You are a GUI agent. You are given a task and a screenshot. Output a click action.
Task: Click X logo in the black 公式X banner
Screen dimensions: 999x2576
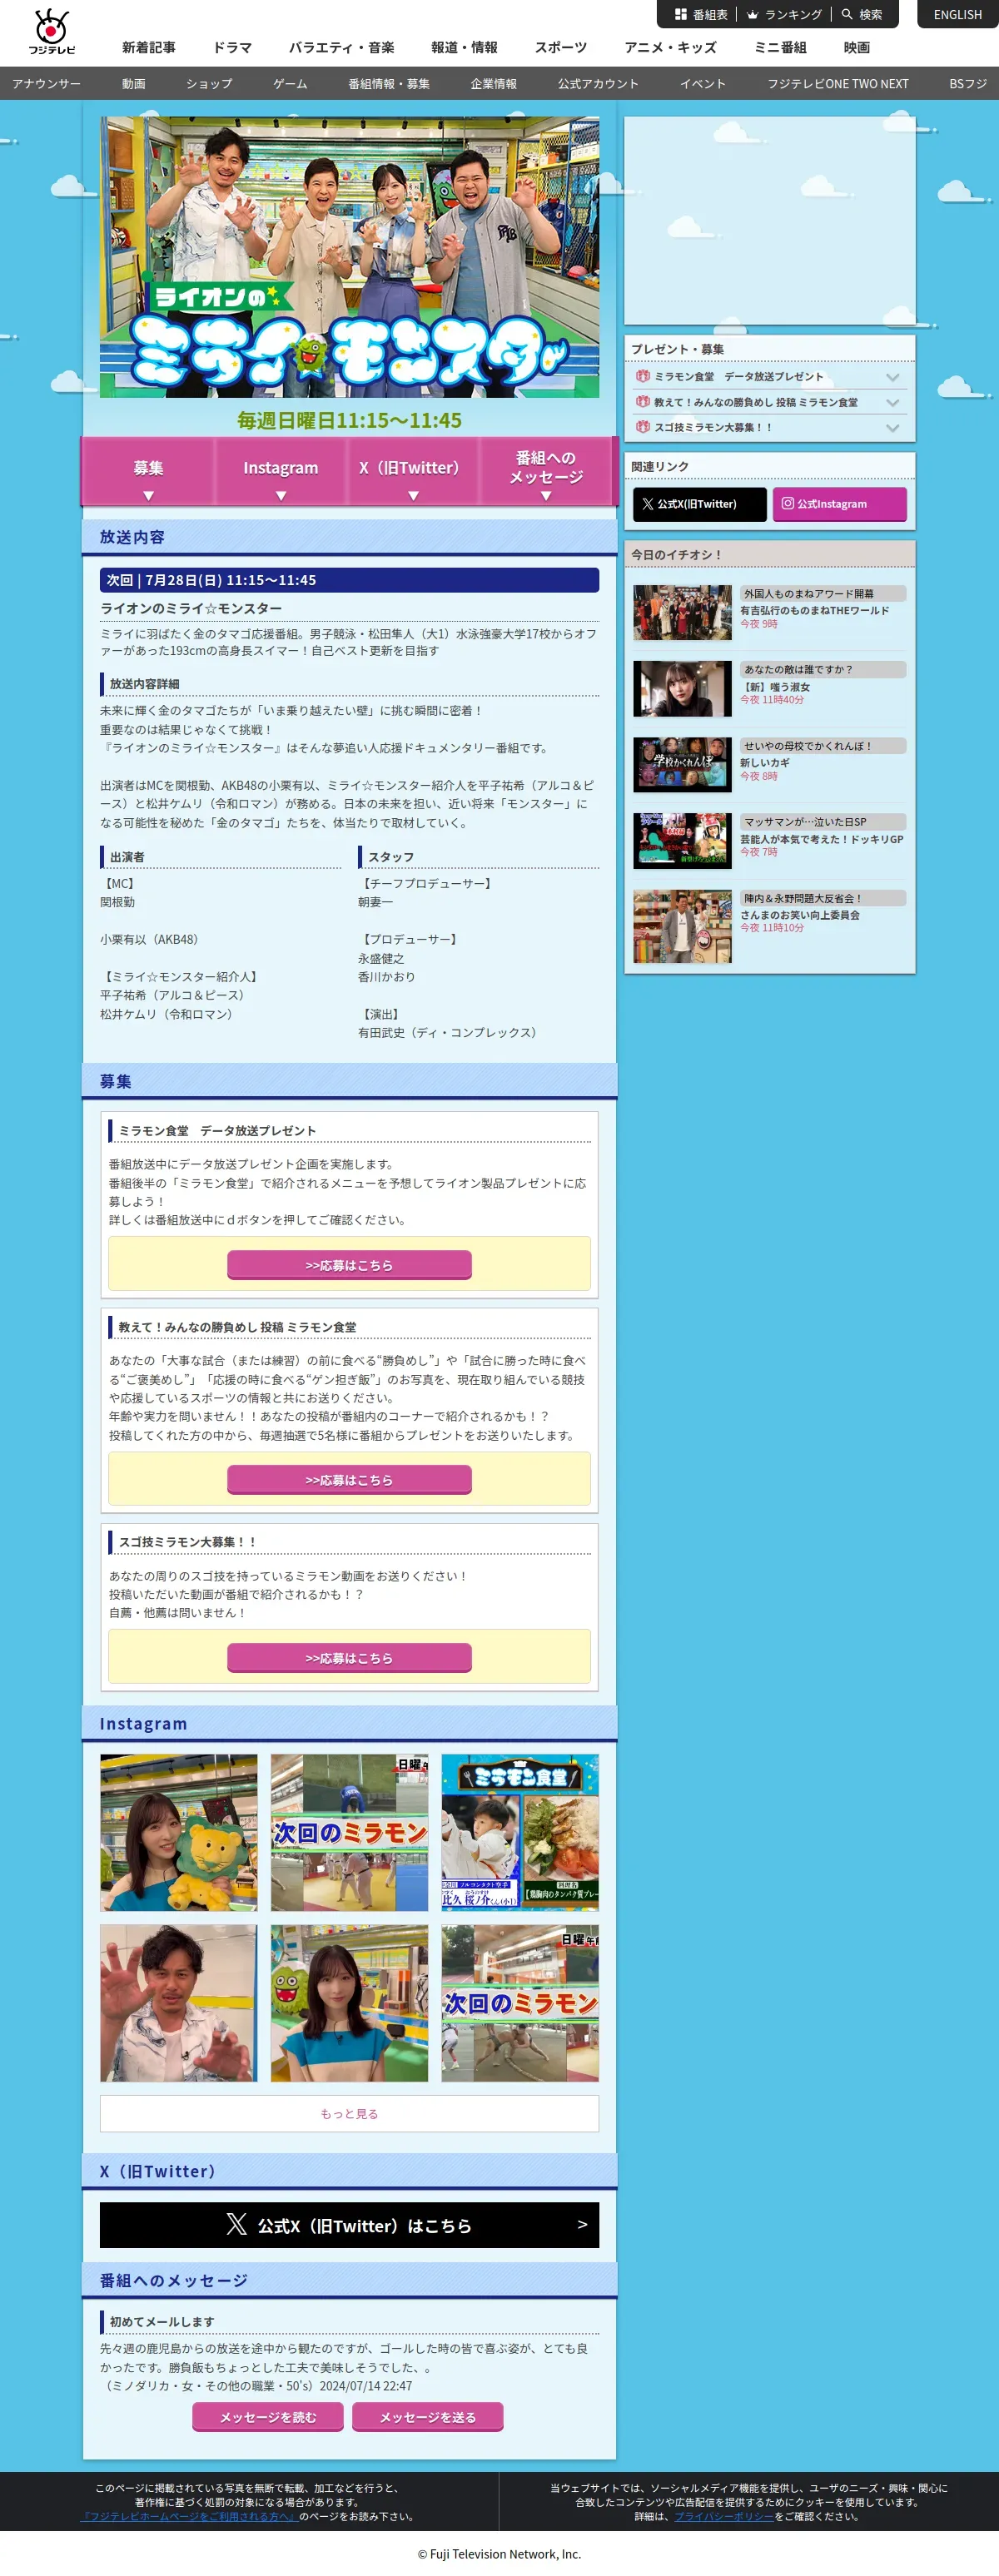[x=236, y=2224]
